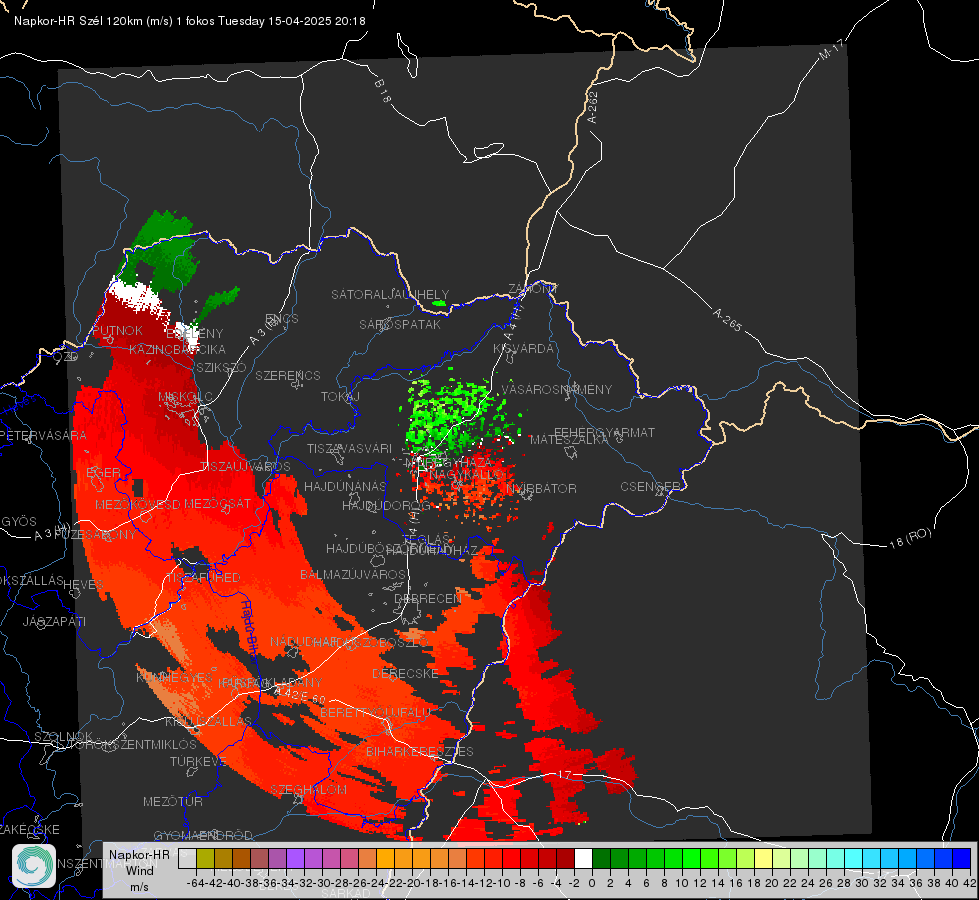Click the A 42 E 60 road label
Image resolution: width=979 pixels, height=900 pixels.
300,695
